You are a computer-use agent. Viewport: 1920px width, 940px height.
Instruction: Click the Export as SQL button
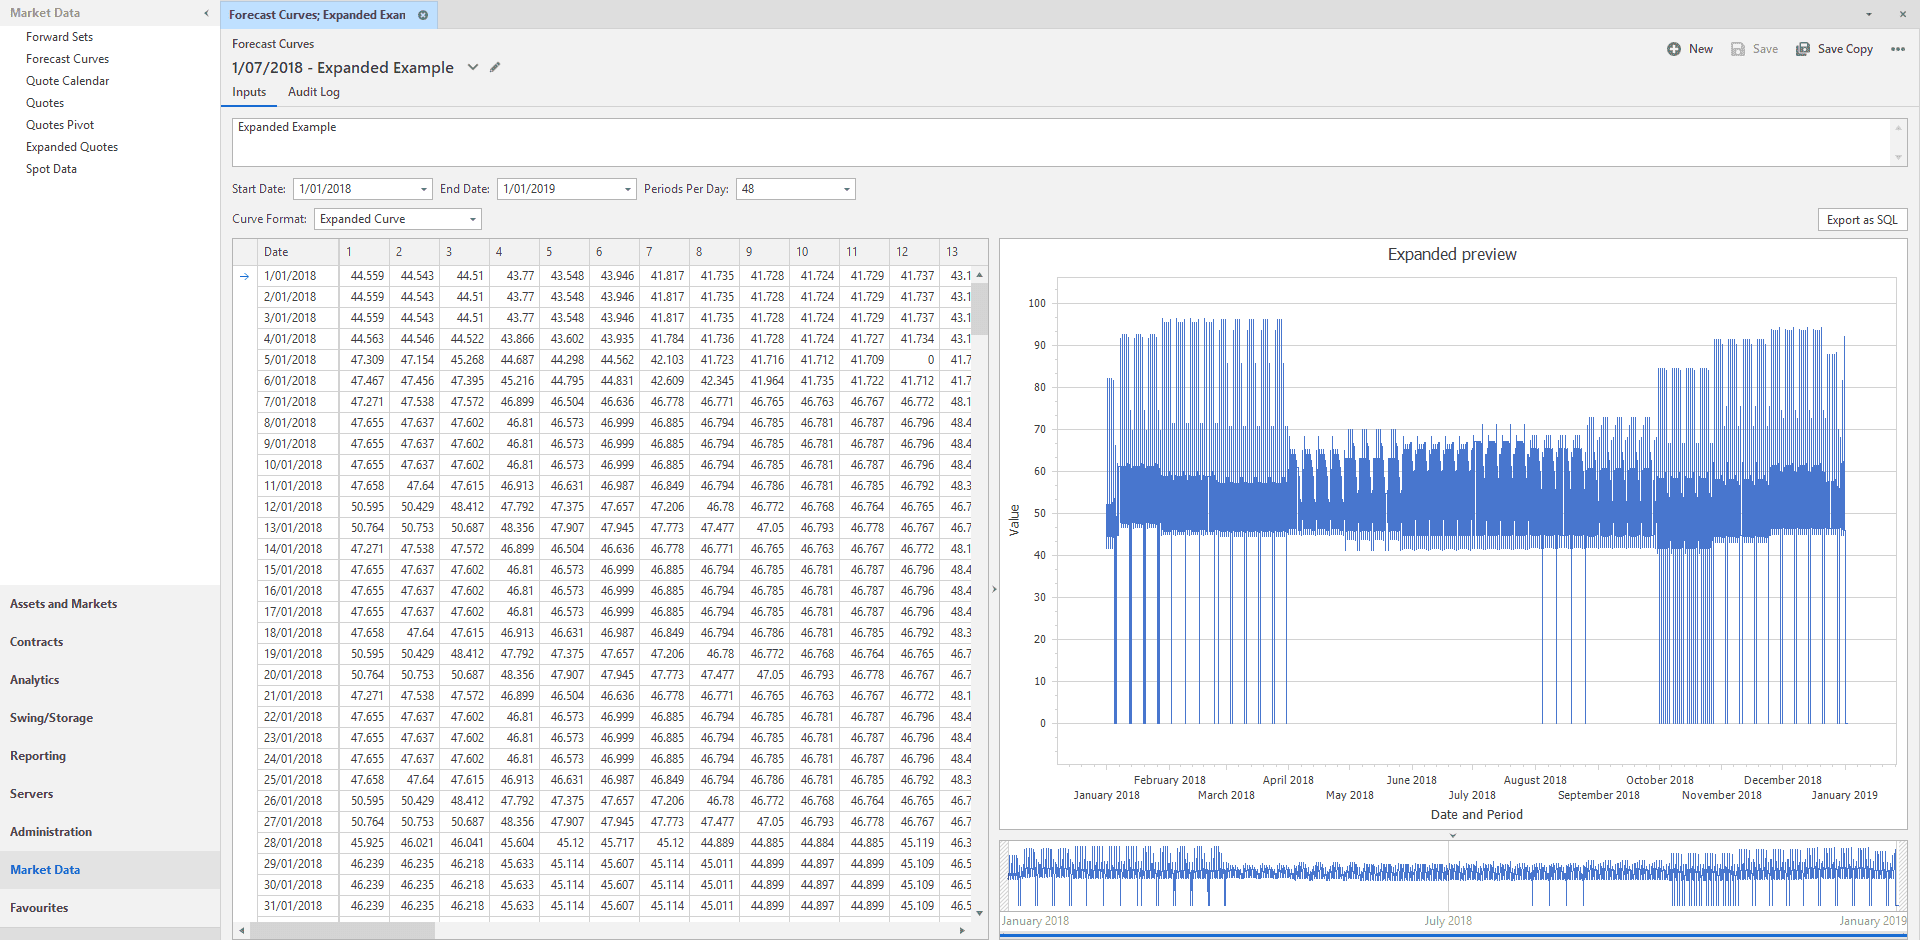coord(1861,220)
